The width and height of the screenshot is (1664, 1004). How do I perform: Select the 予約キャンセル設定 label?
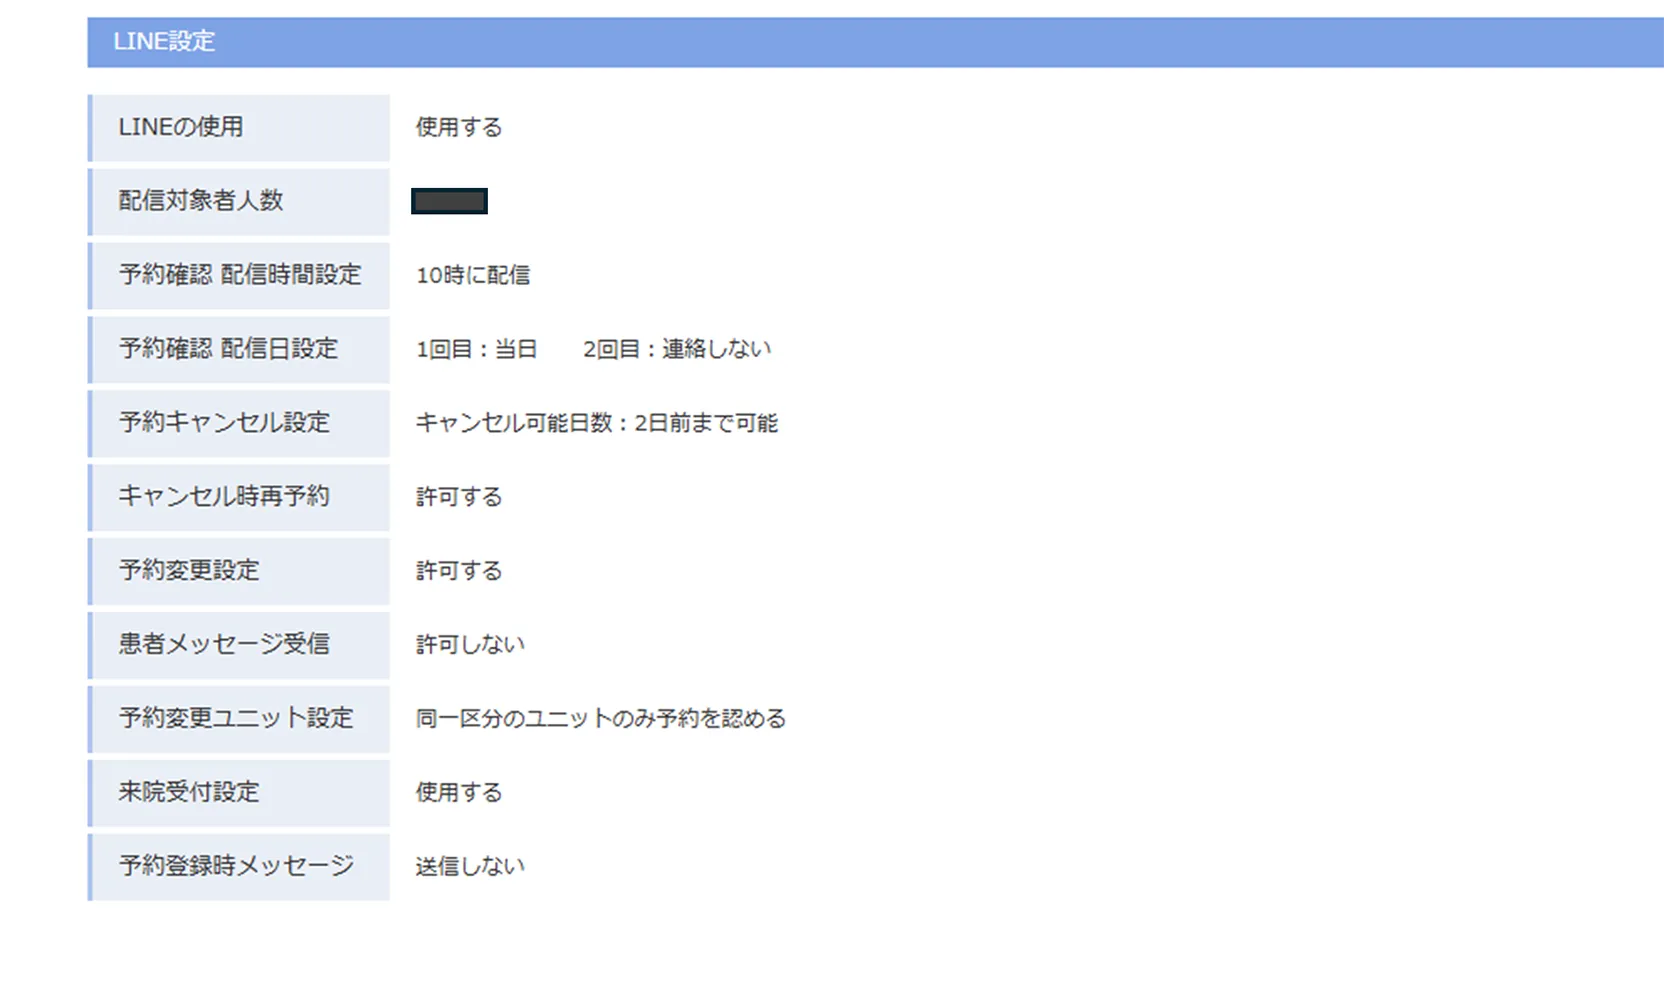click(x=224, y=423)
